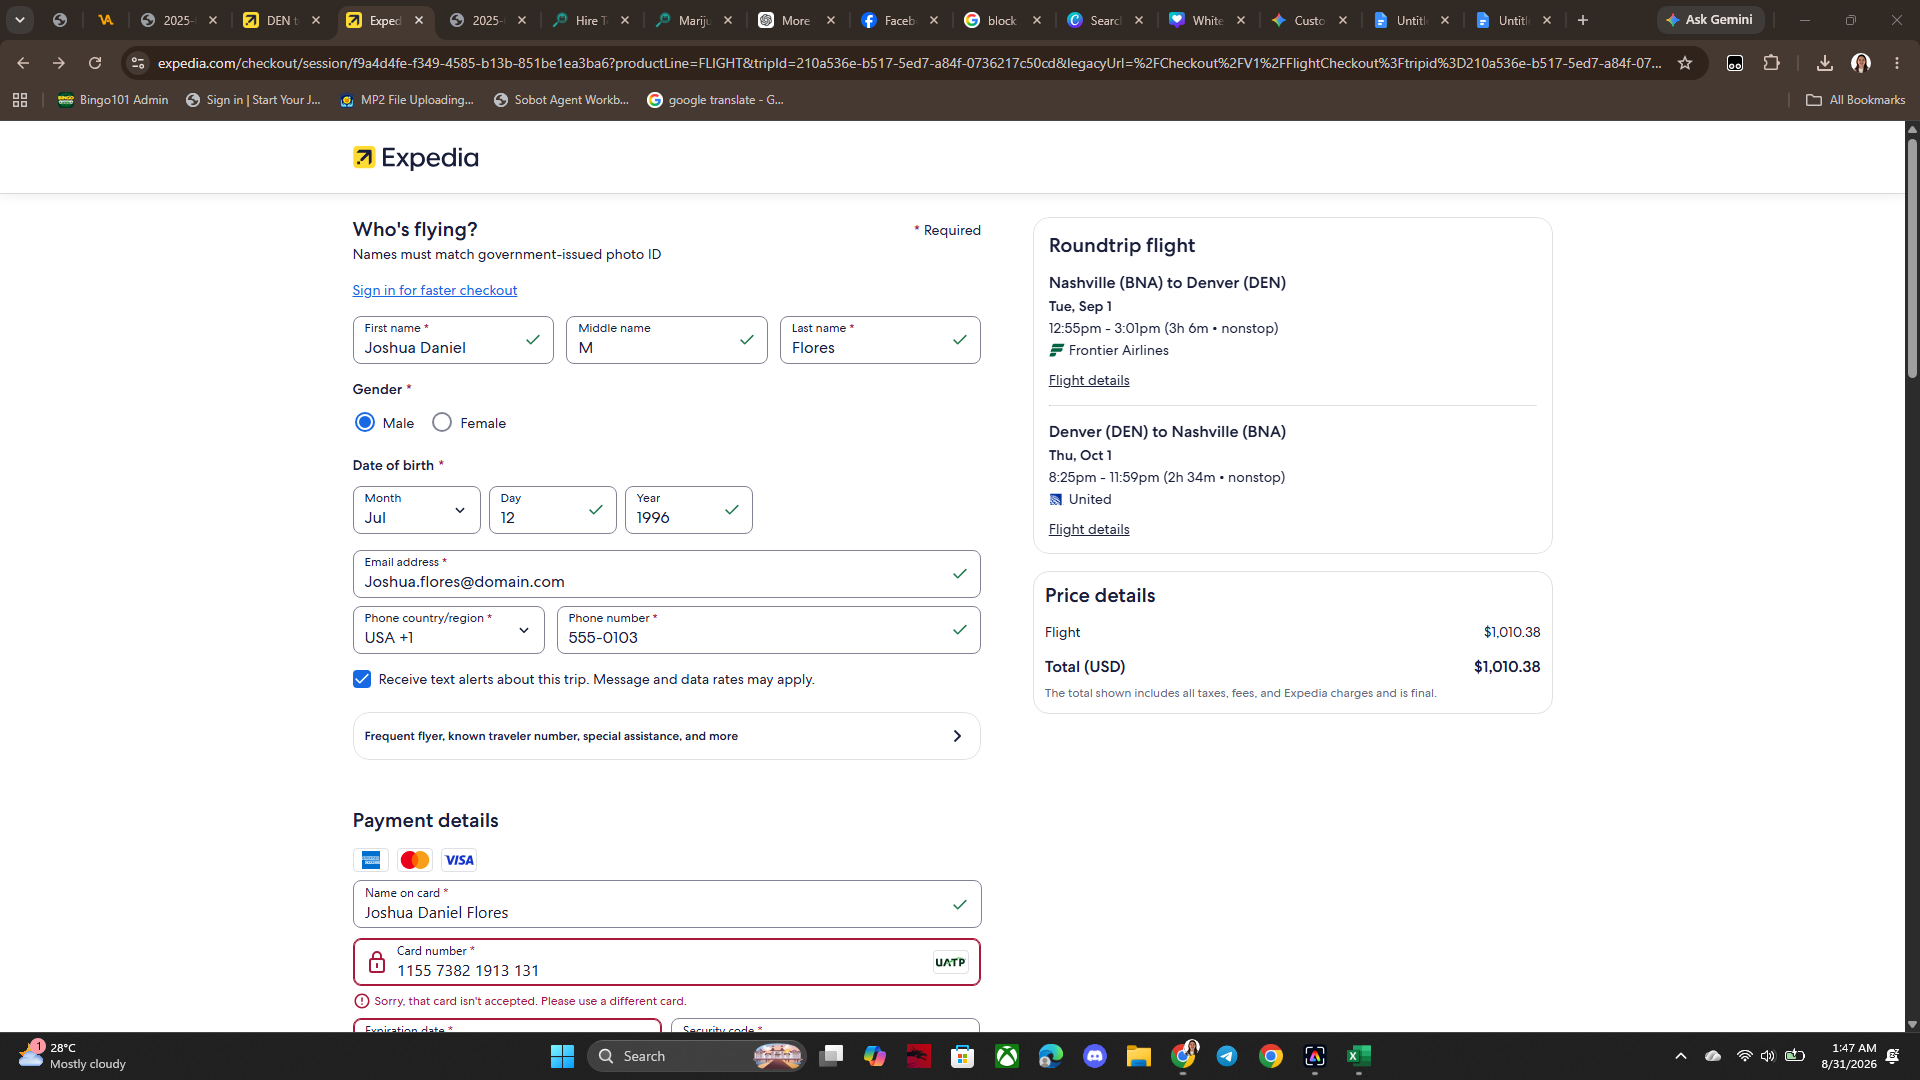Click the Expedia logo
Image resolution: width=1920 pixels, height=1080 pixels.
(x=416, y=158)
